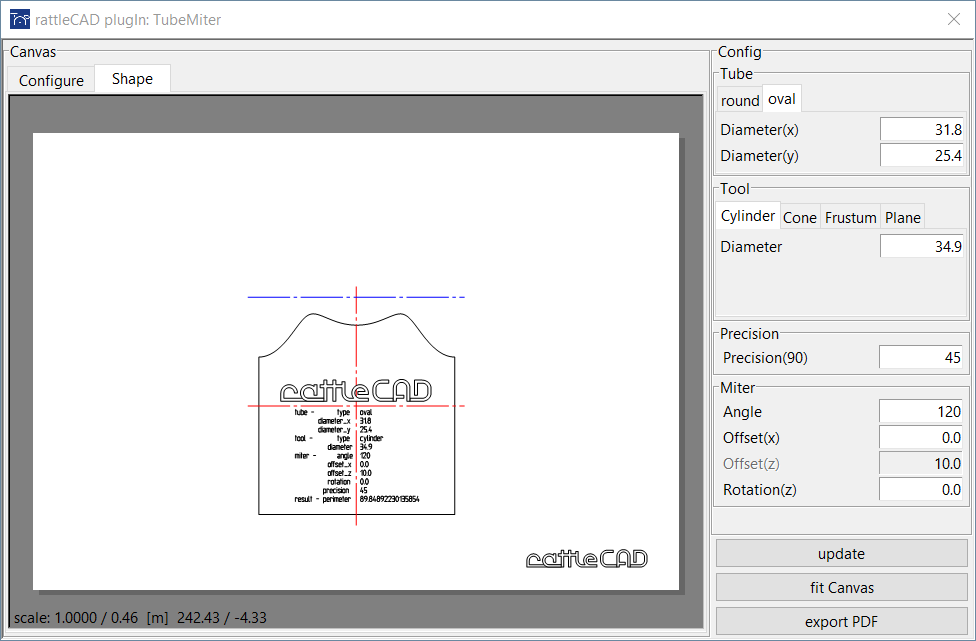Click the Diameter(x) label
This screenshot has width=976, height=641.
759,130
